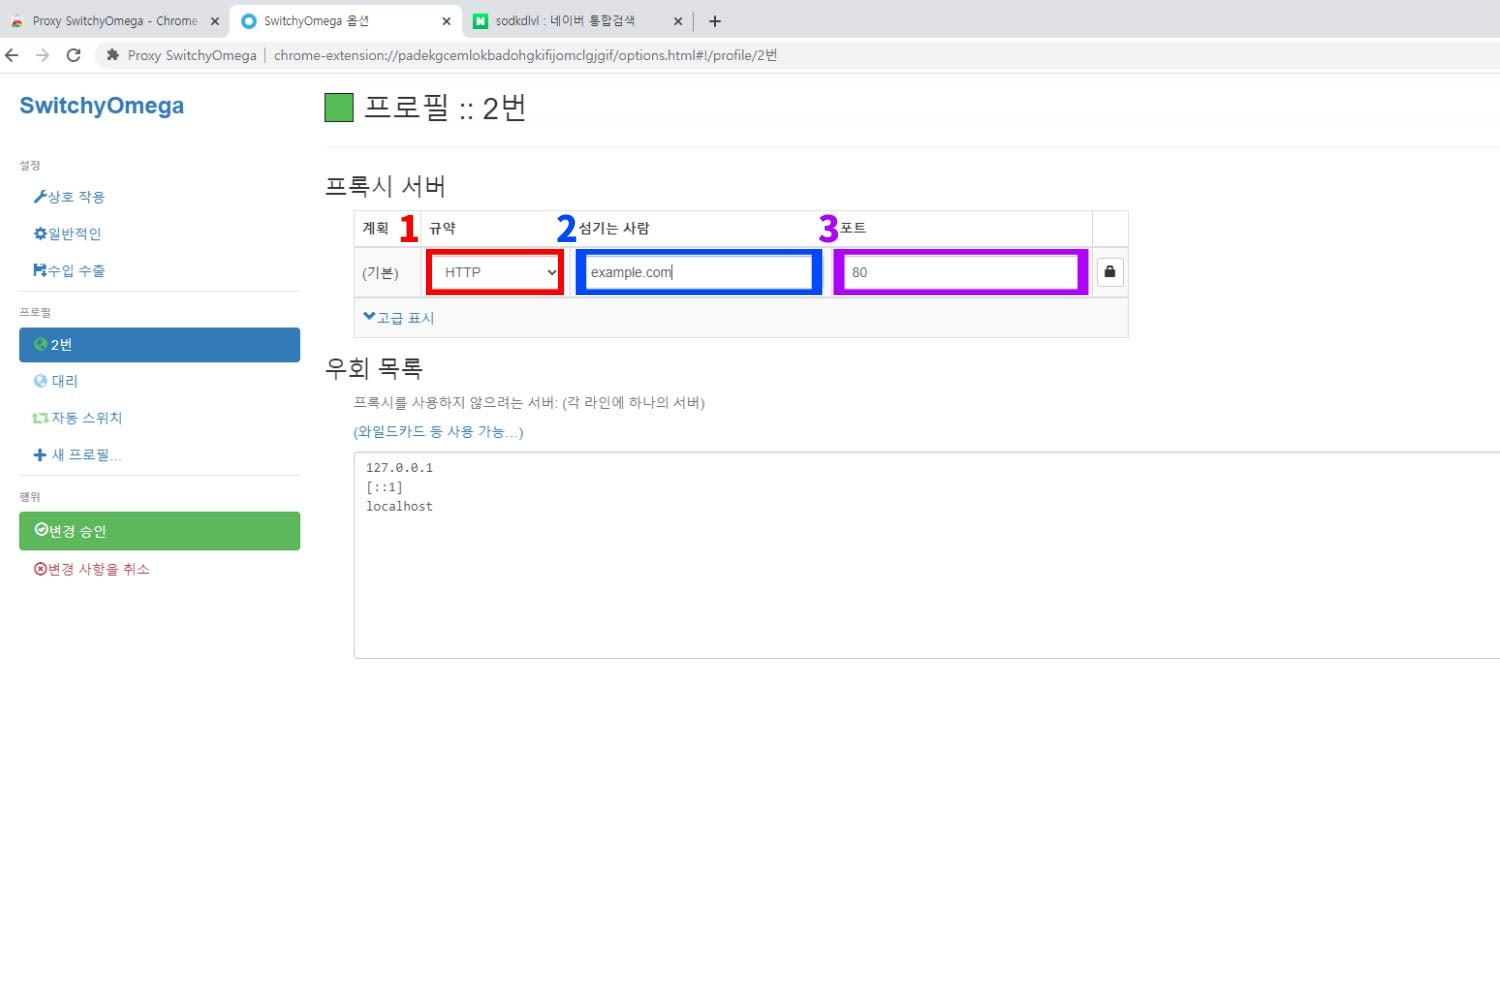This screenshot has width=1500, height=1000.
Task: Open the HTTP protocol dropdown
Action: tap(495, 272)
